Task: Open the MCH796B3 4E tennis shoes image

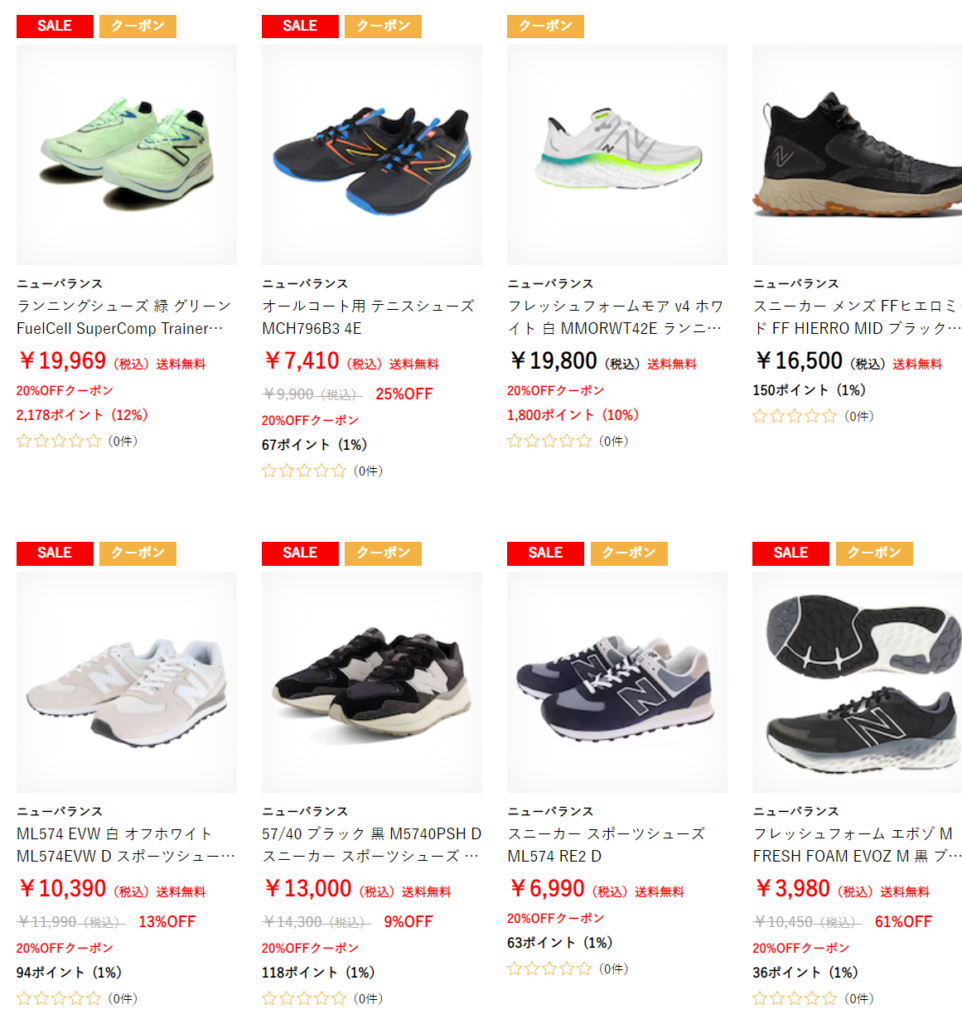Action: click(372, 155)
